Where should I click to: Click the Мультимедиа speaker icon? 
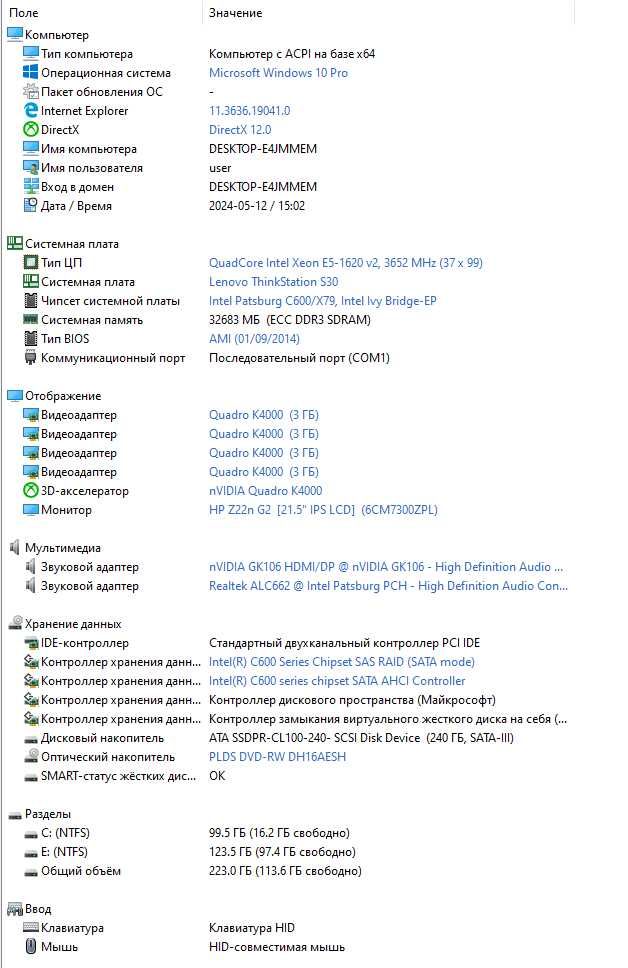[15, 547]
